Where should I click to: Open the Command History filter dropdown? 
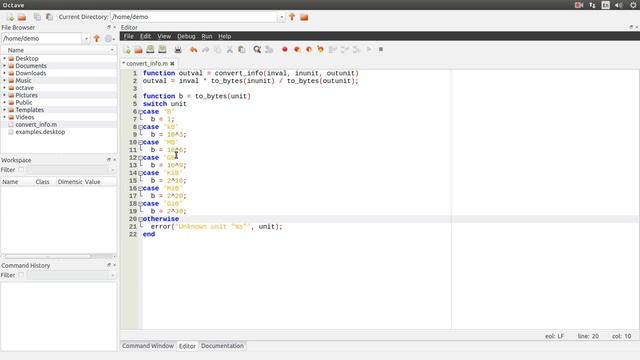pos(112,276)
